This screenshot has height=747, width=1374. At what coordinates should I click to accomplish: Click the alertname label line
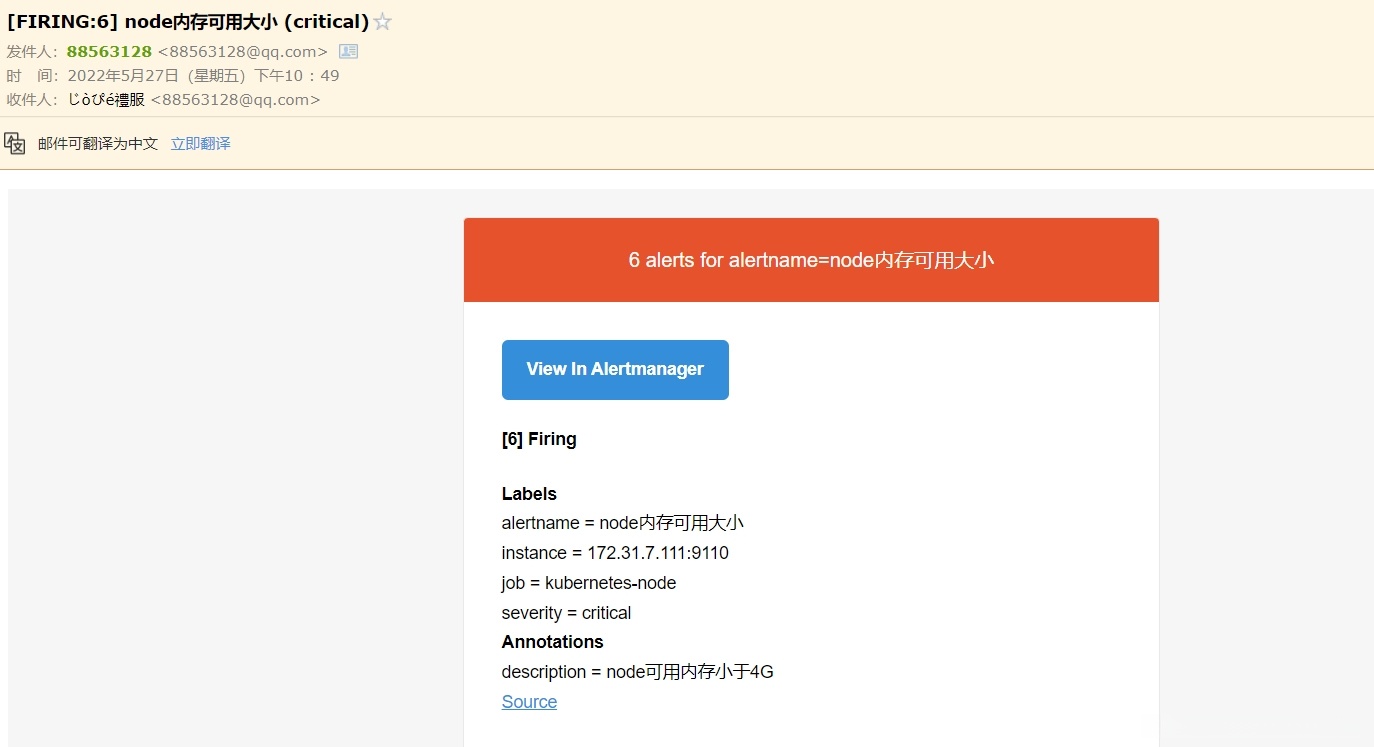coord(622,523)
